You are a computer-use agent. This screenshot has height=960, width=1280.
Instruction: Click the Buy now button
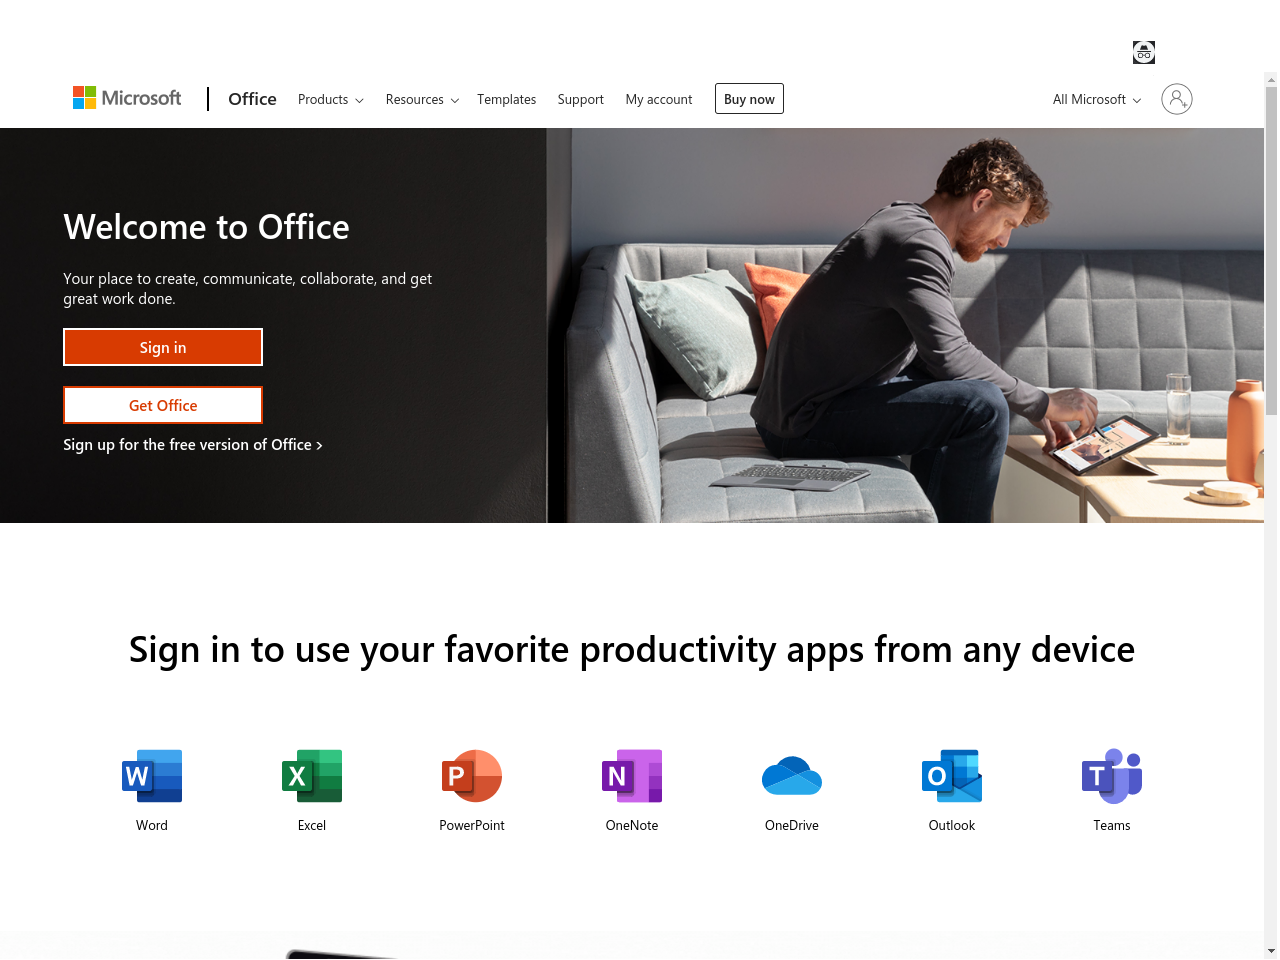749,99
